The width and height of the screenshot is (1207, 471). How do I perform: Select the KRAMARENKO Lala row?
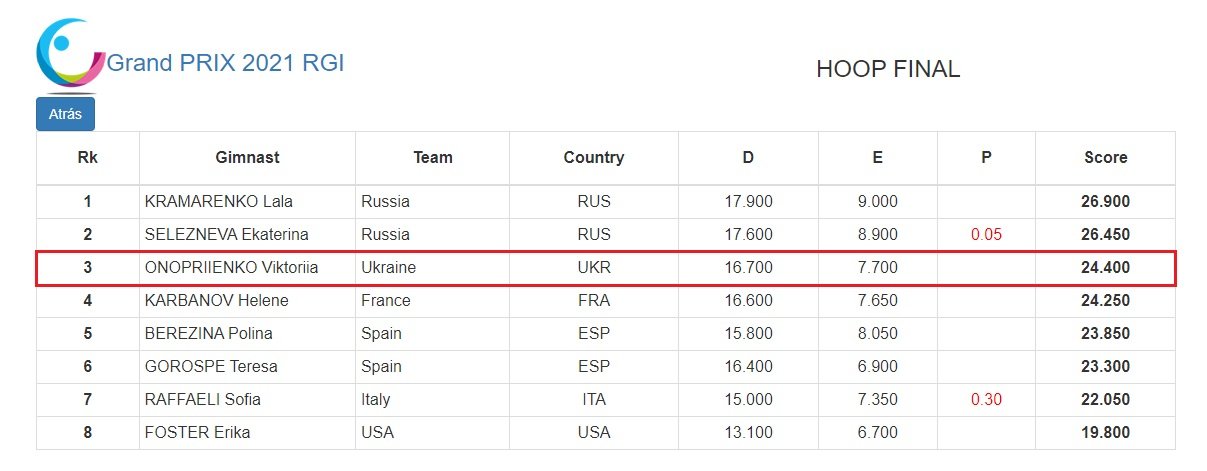click(218, 202)
